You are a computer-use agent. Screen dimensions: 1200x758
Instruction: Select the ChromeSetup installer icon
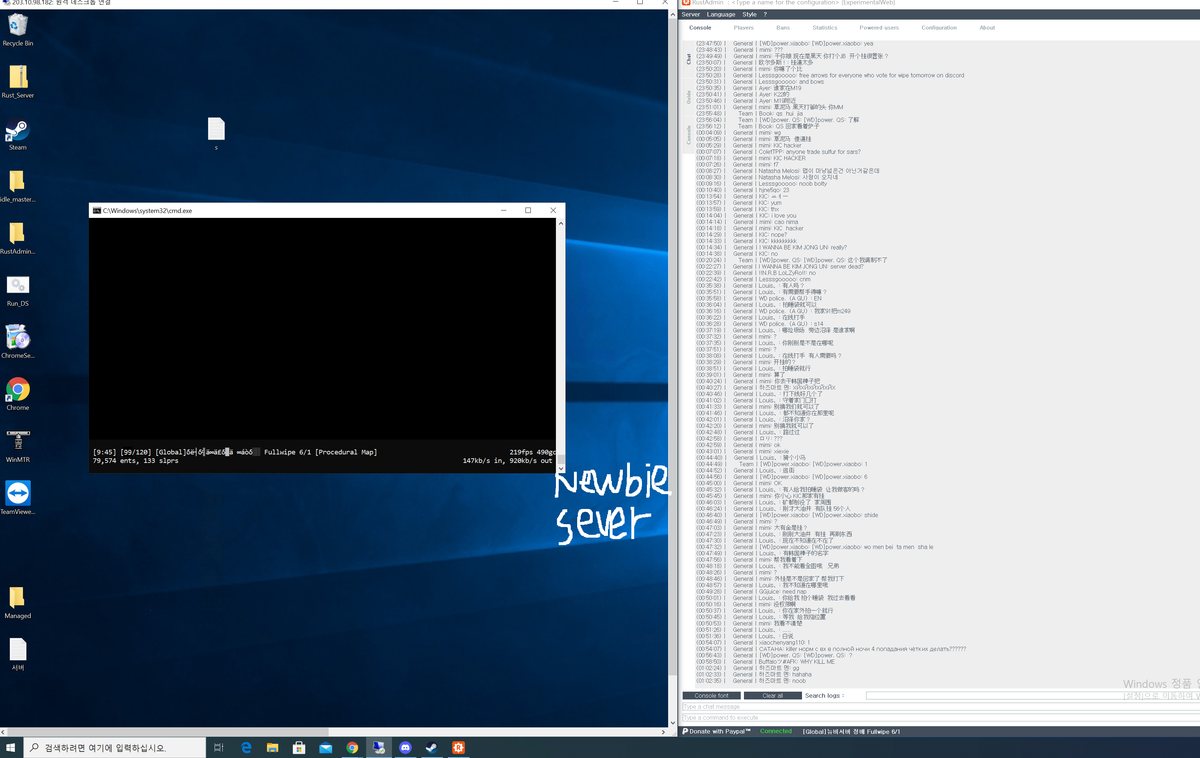[x=17, y=342]
